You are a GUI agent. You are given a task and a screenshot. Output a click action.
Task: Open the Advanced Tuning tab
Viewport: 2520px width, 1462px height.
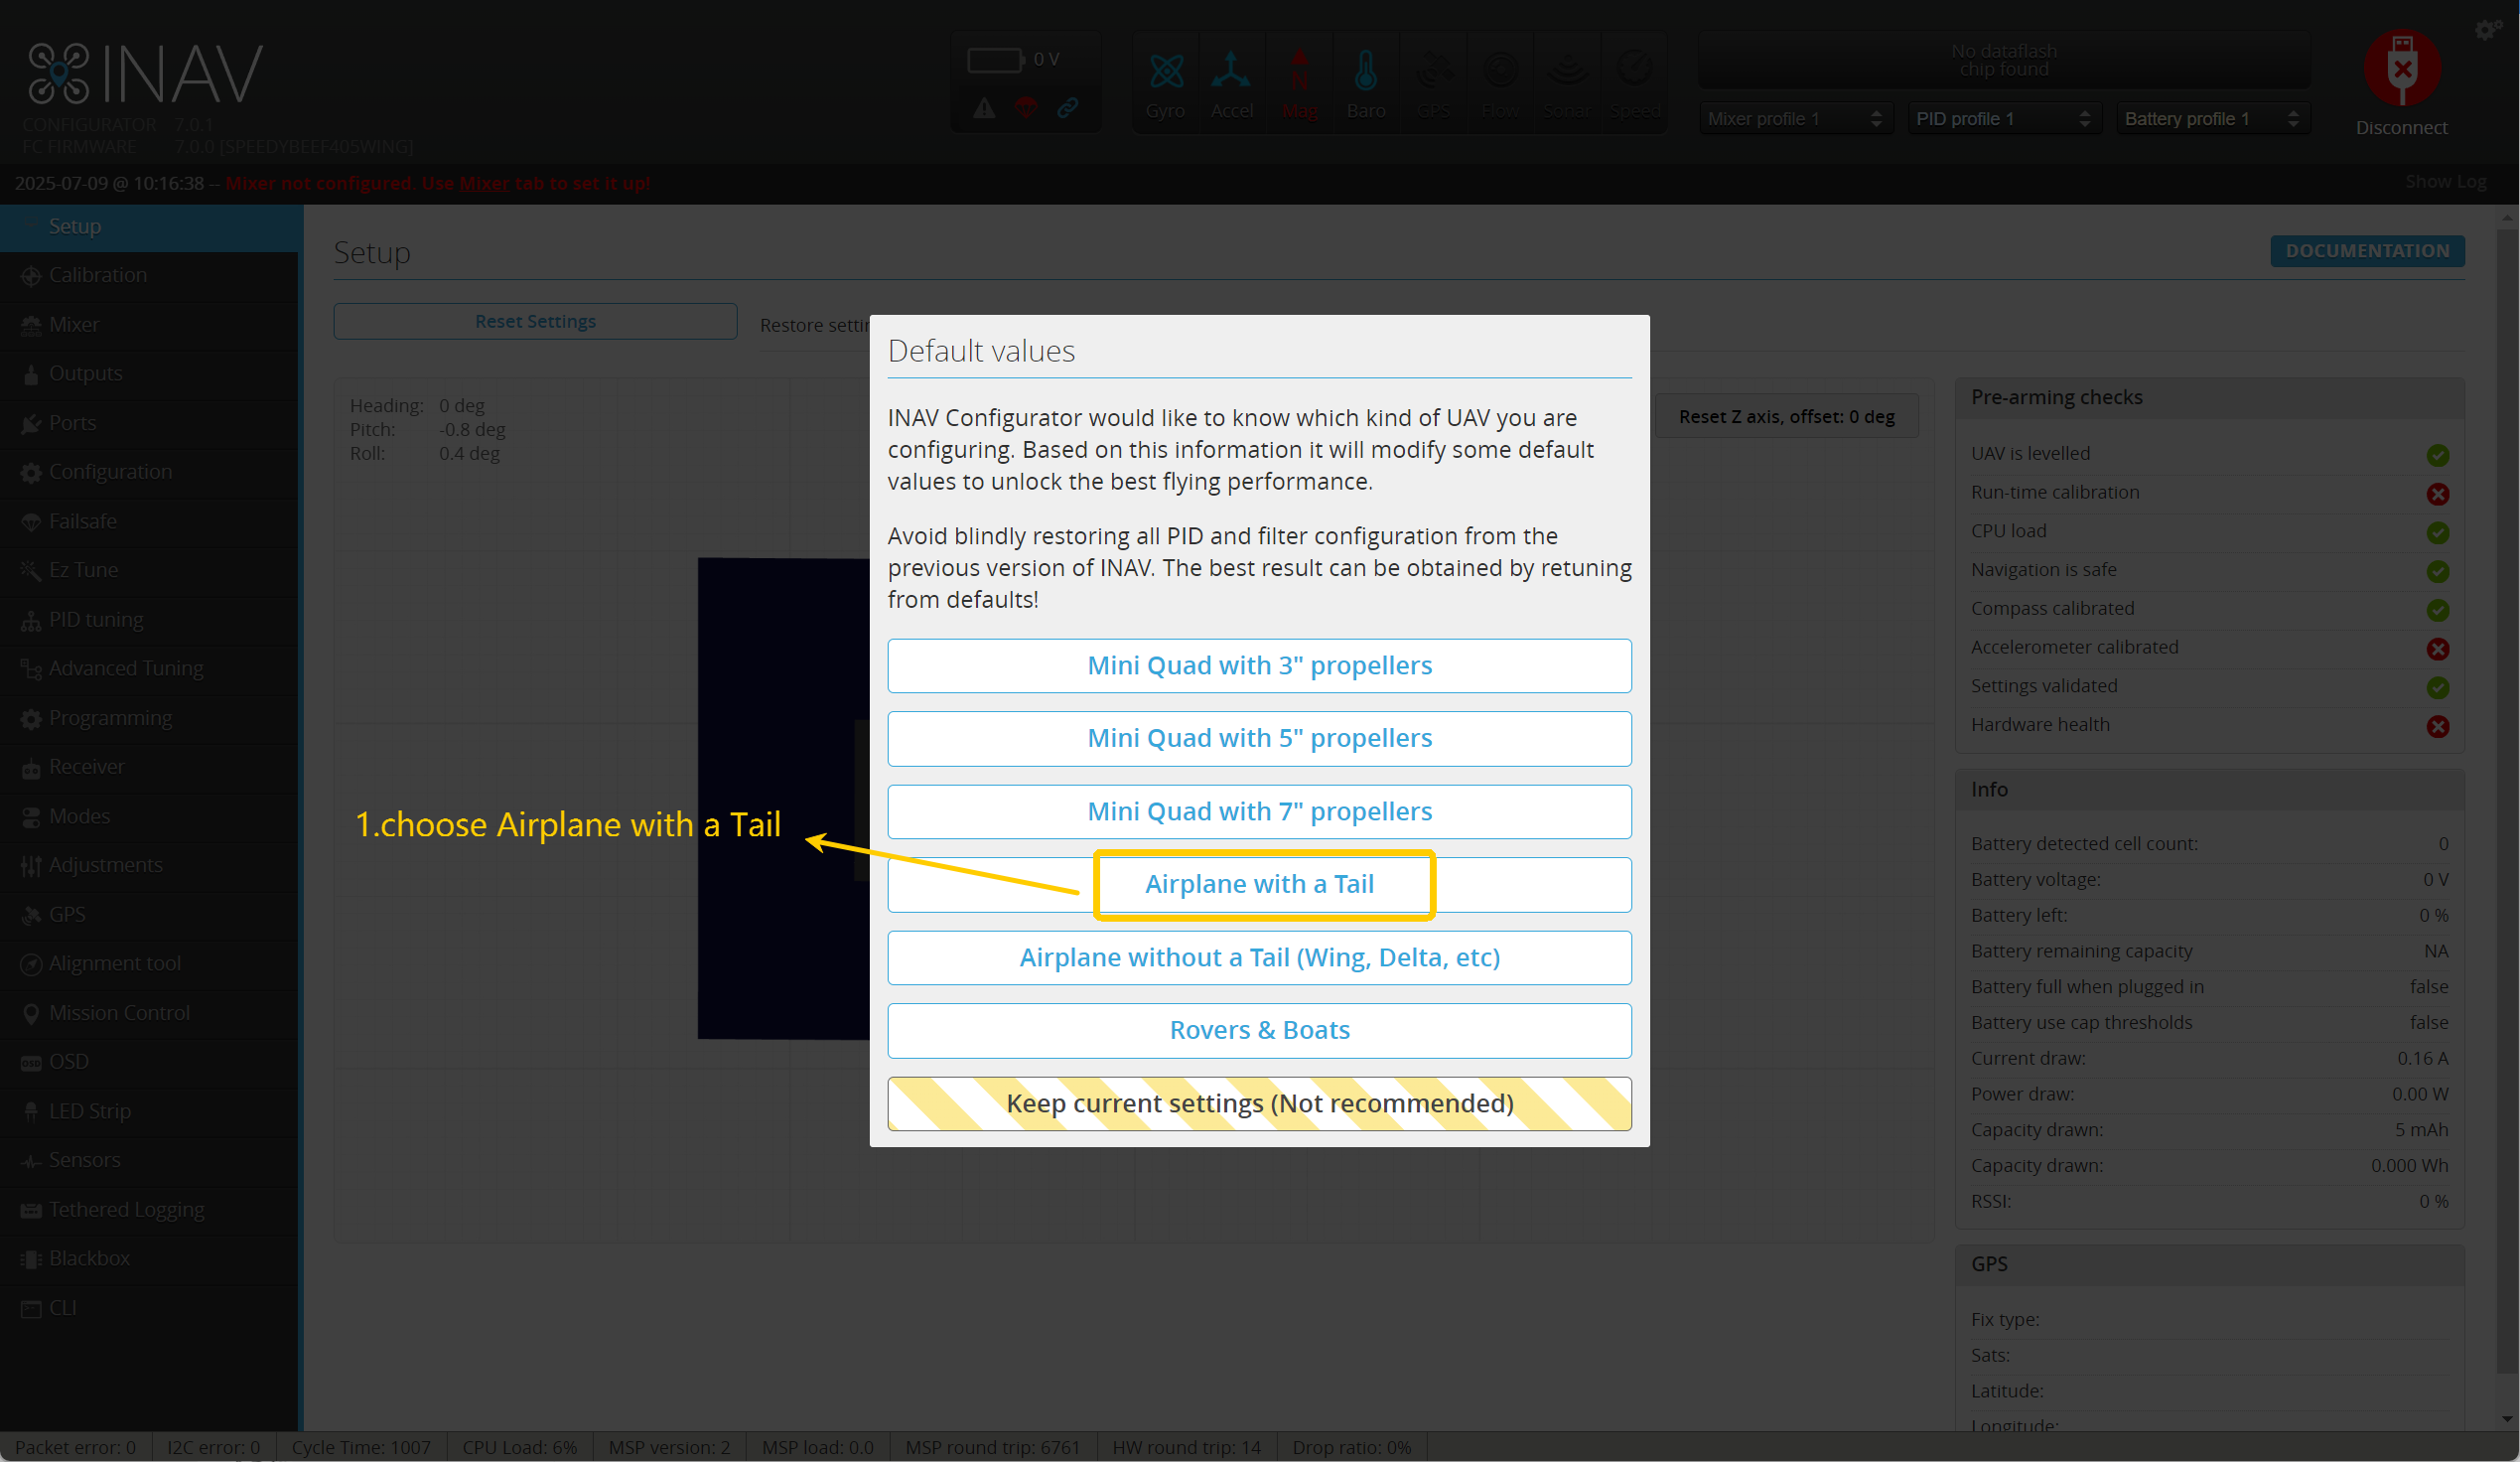(150, 669)
